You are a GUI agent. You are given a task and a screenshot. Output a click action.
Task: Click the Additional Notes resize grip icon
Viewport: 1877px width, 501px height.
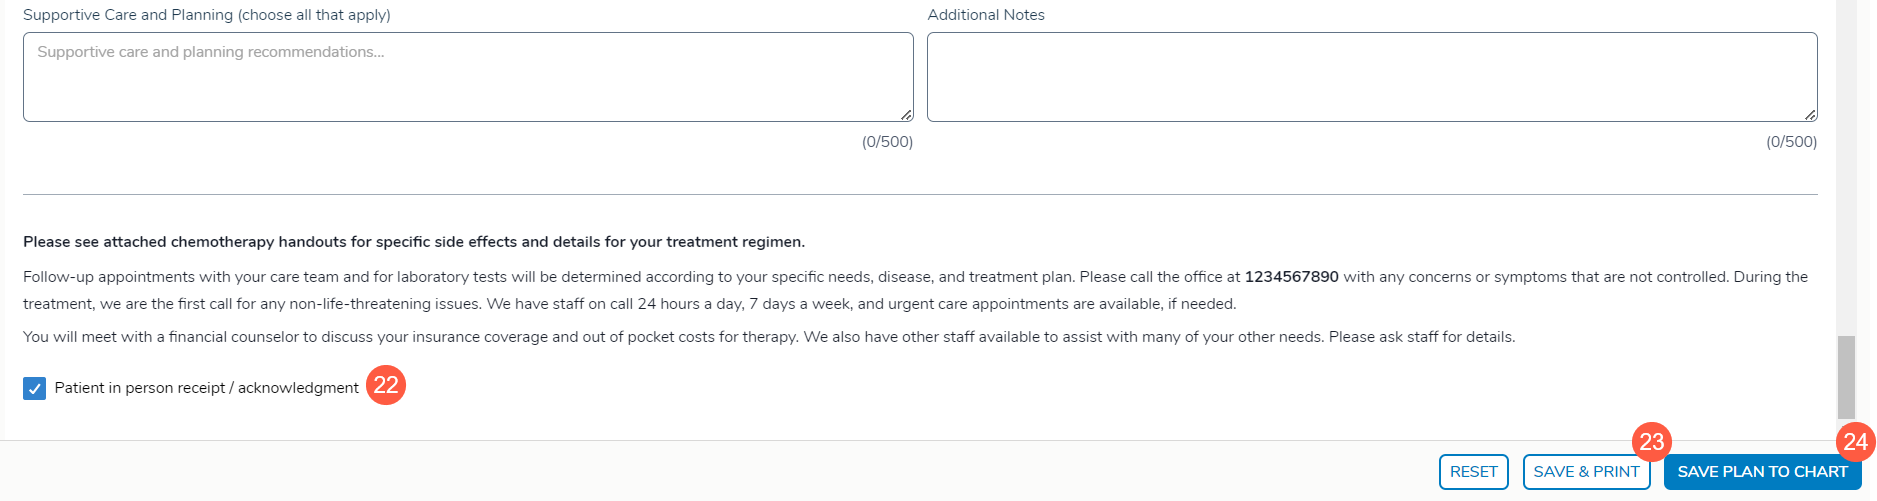pyautogui.click(x=1810, y=115)
